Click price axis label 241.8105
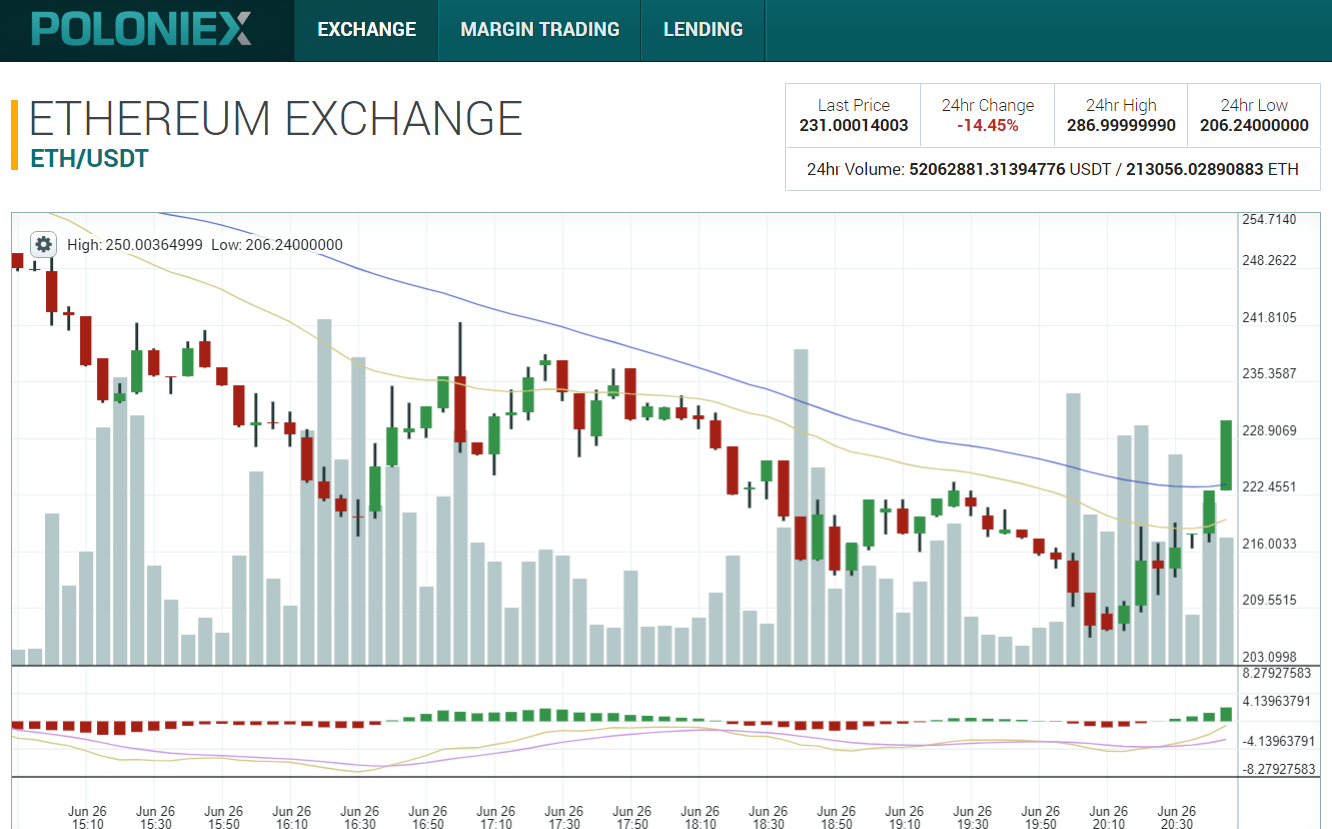The image size is (1332, 829). coord(1268,318)
